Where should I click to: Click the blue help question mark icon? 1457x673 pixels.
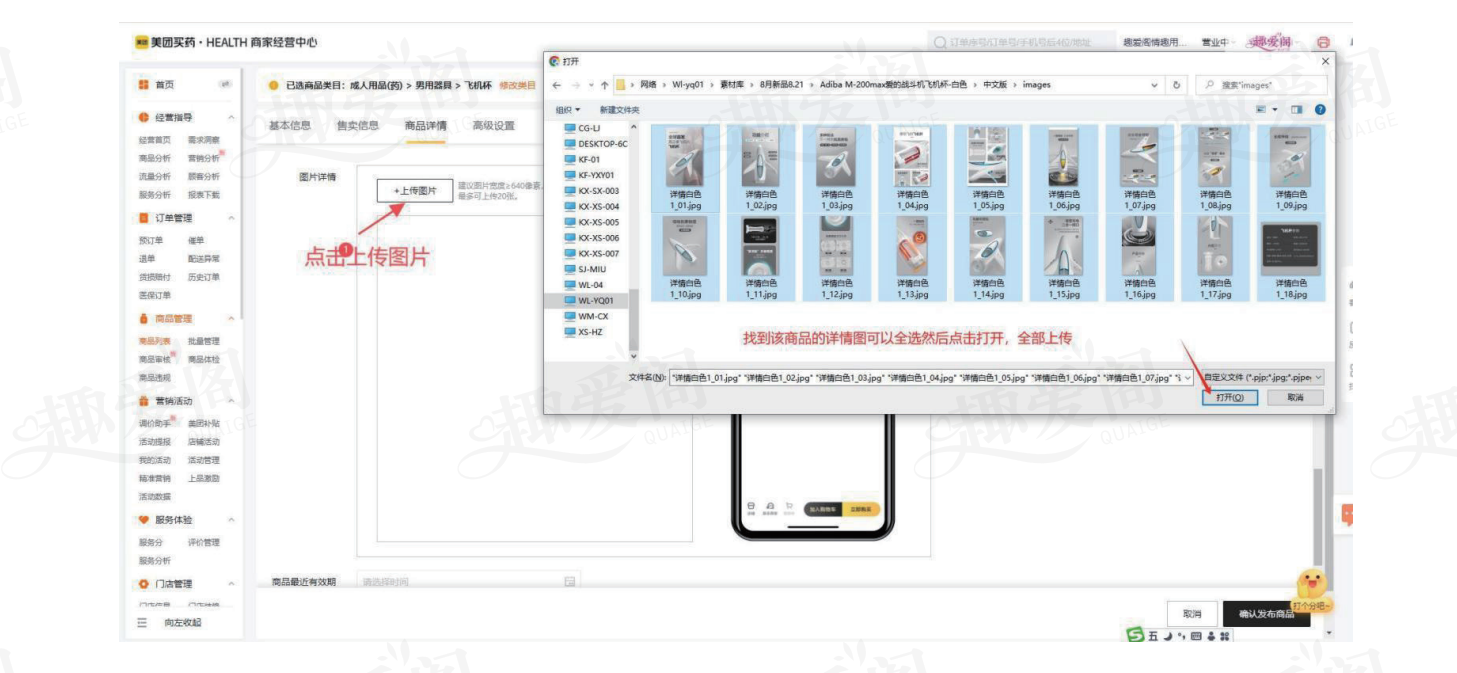pos(1320,109)
